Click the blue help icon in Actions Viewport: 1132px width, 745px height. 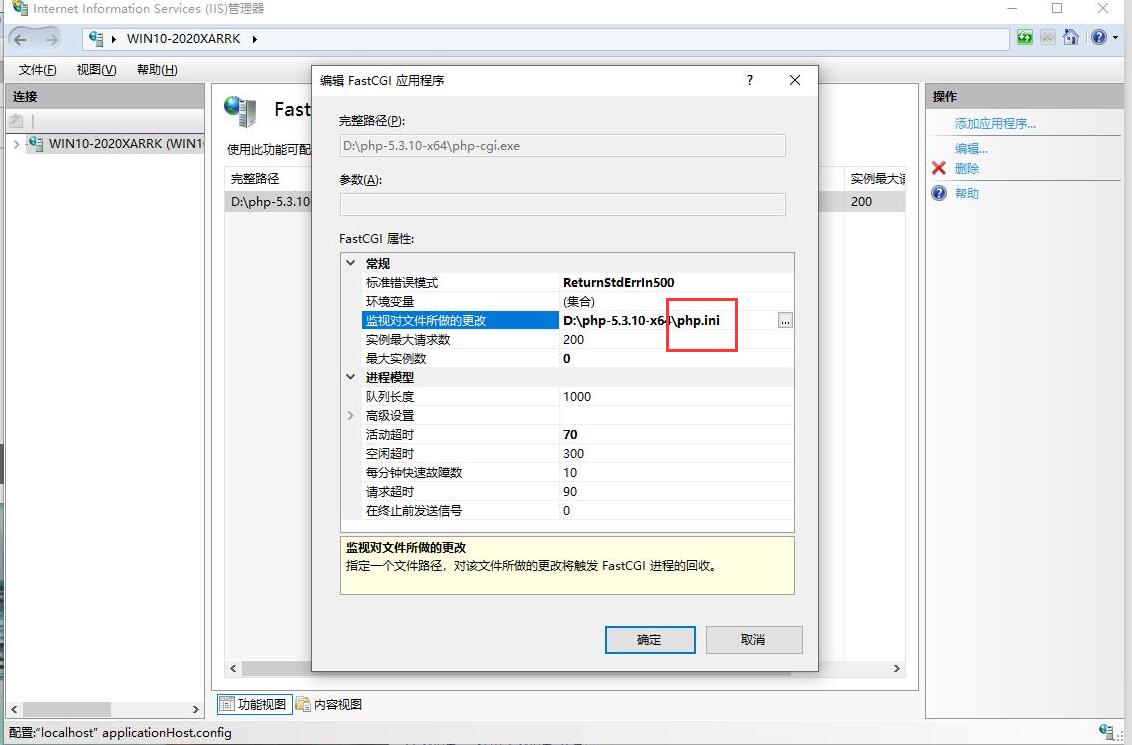pyautogui.click(x=939, y=193)
